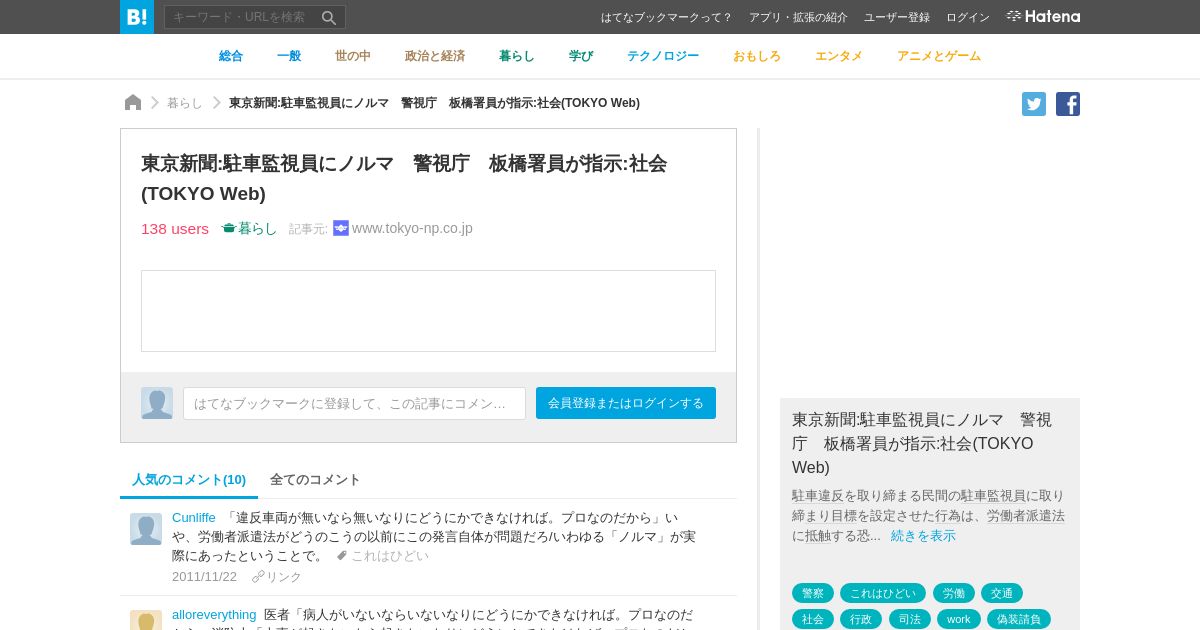Click the 偽装請負 tag
Screen dimensions: 1200x630
pos(1019,619)
